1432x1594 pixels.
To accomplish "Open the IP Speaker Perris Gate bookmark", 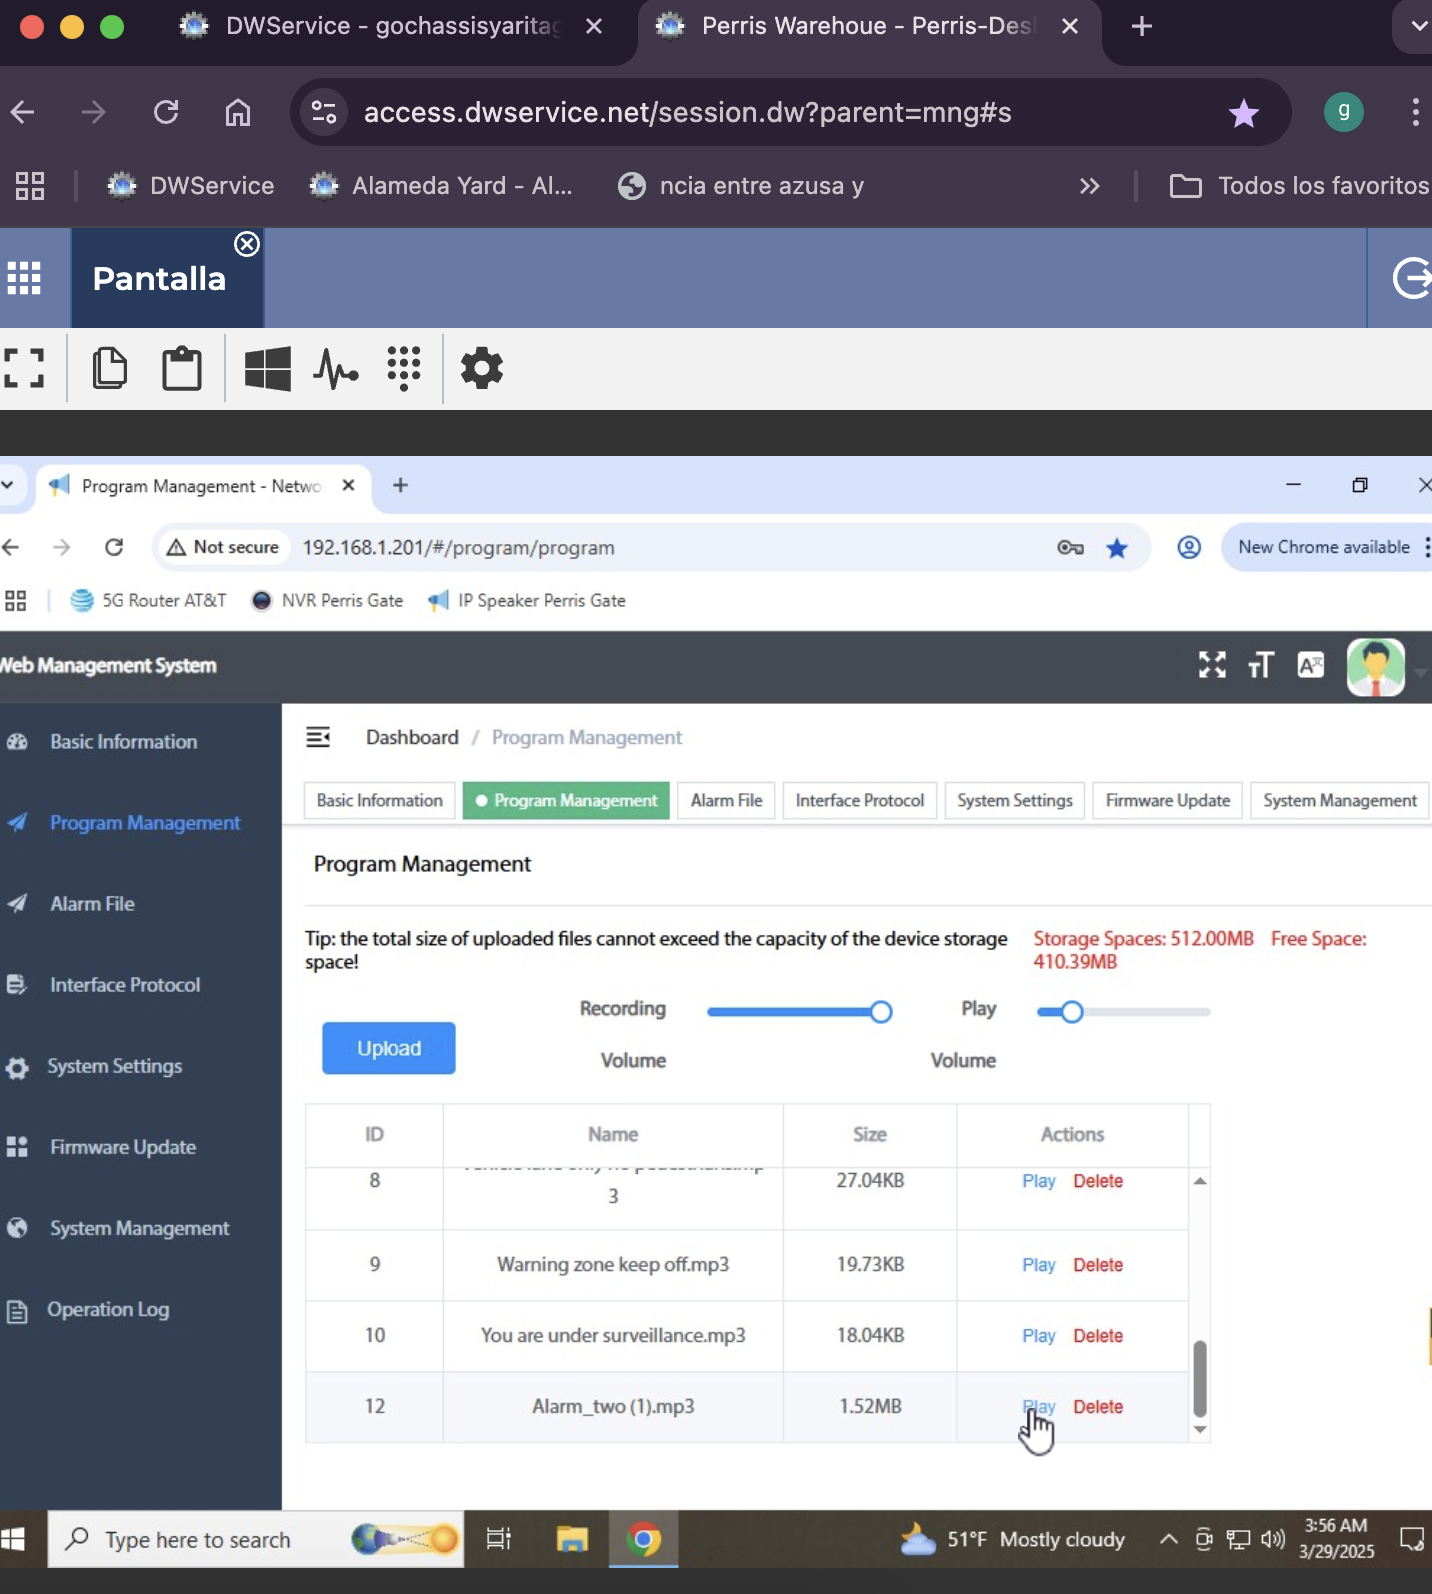I will point(526,600).
